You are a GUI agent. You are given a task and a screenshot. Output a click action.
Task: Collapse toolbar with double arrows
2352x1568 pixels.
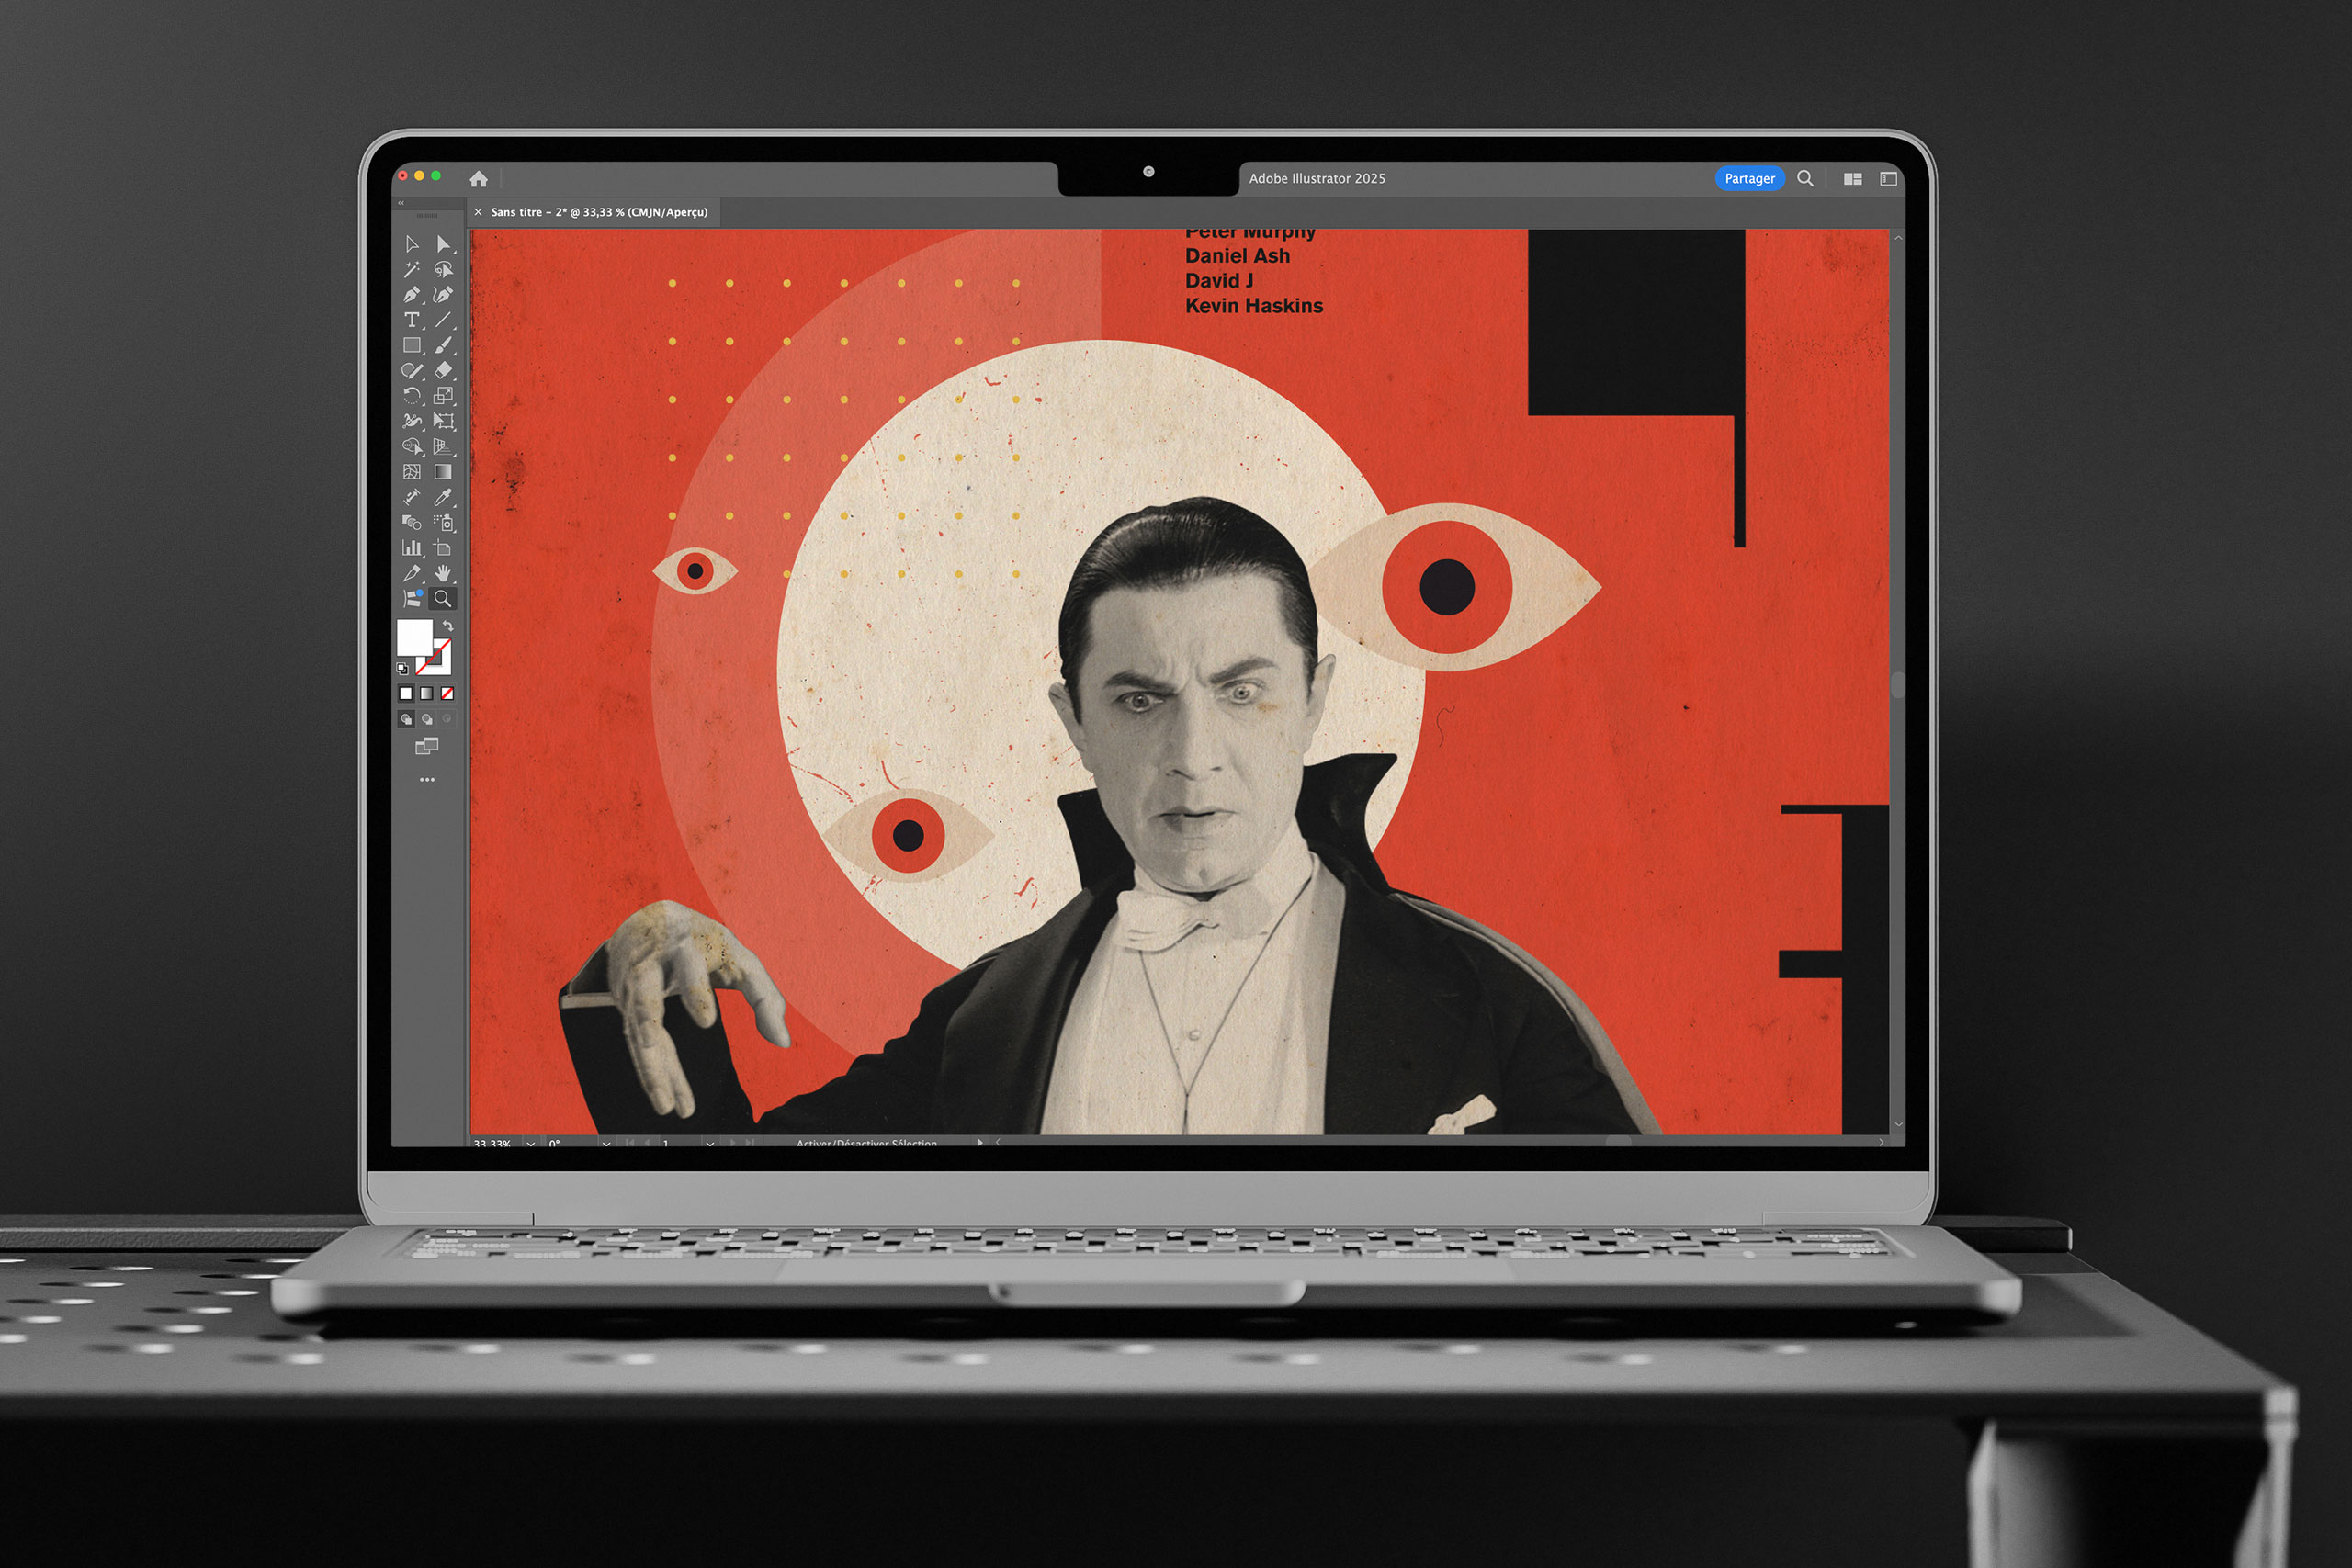pos(401,203)
